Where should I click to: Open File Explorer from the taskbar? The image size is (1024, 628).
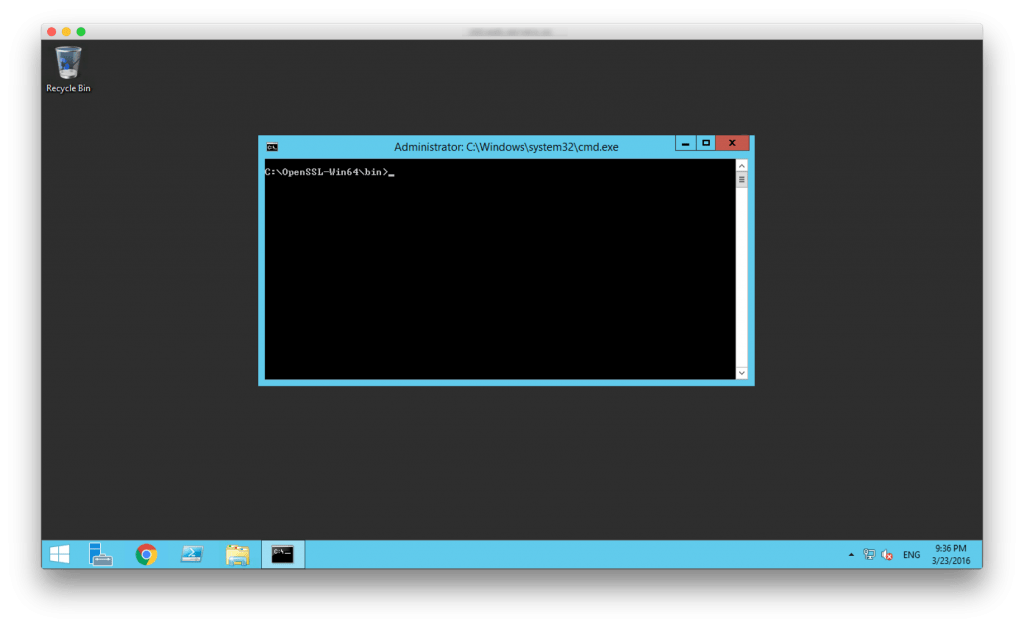click(x=237, y=554)
